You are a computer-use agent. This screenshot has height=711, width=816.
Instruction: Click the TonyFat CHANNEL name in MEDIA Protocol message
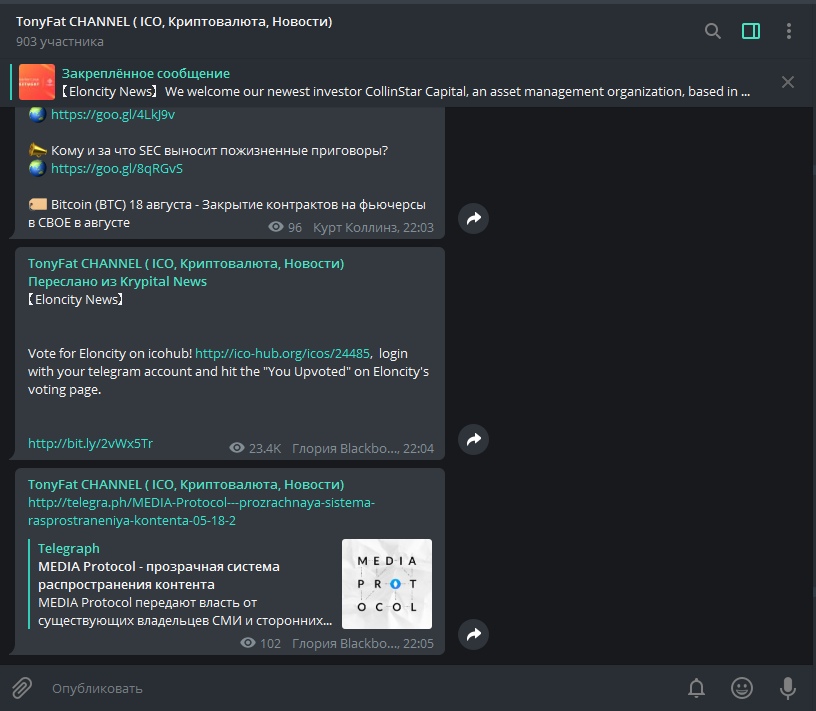(186, 485)
